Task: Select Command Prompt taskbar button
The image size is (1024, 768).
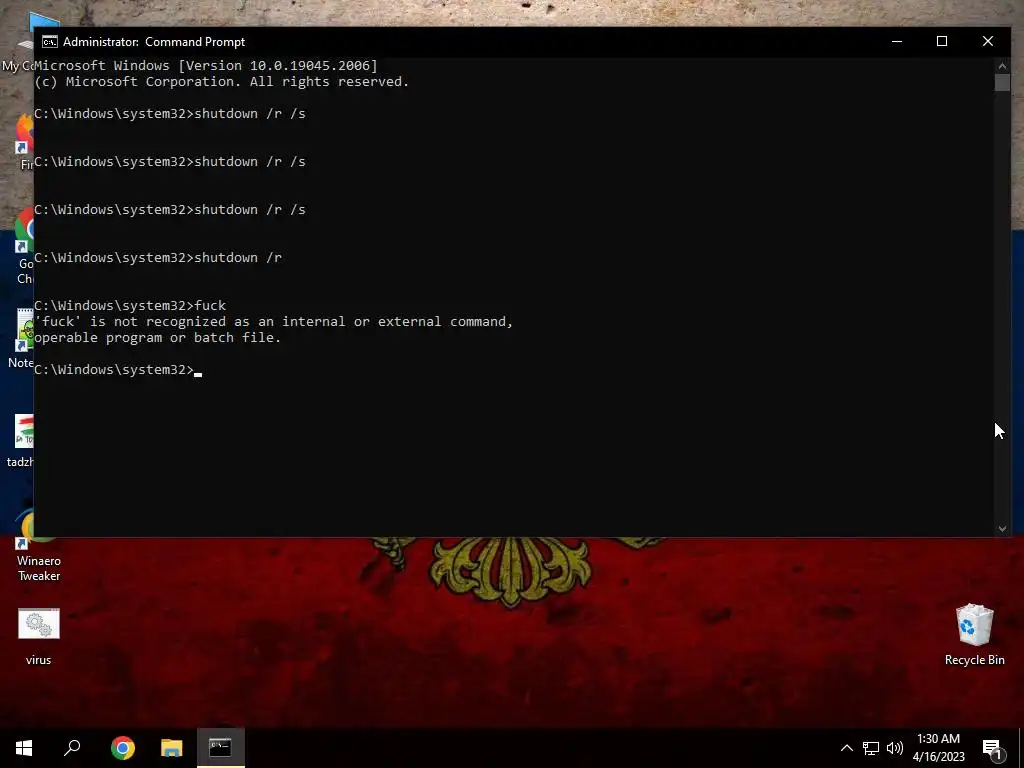Action: coord(221,748)
